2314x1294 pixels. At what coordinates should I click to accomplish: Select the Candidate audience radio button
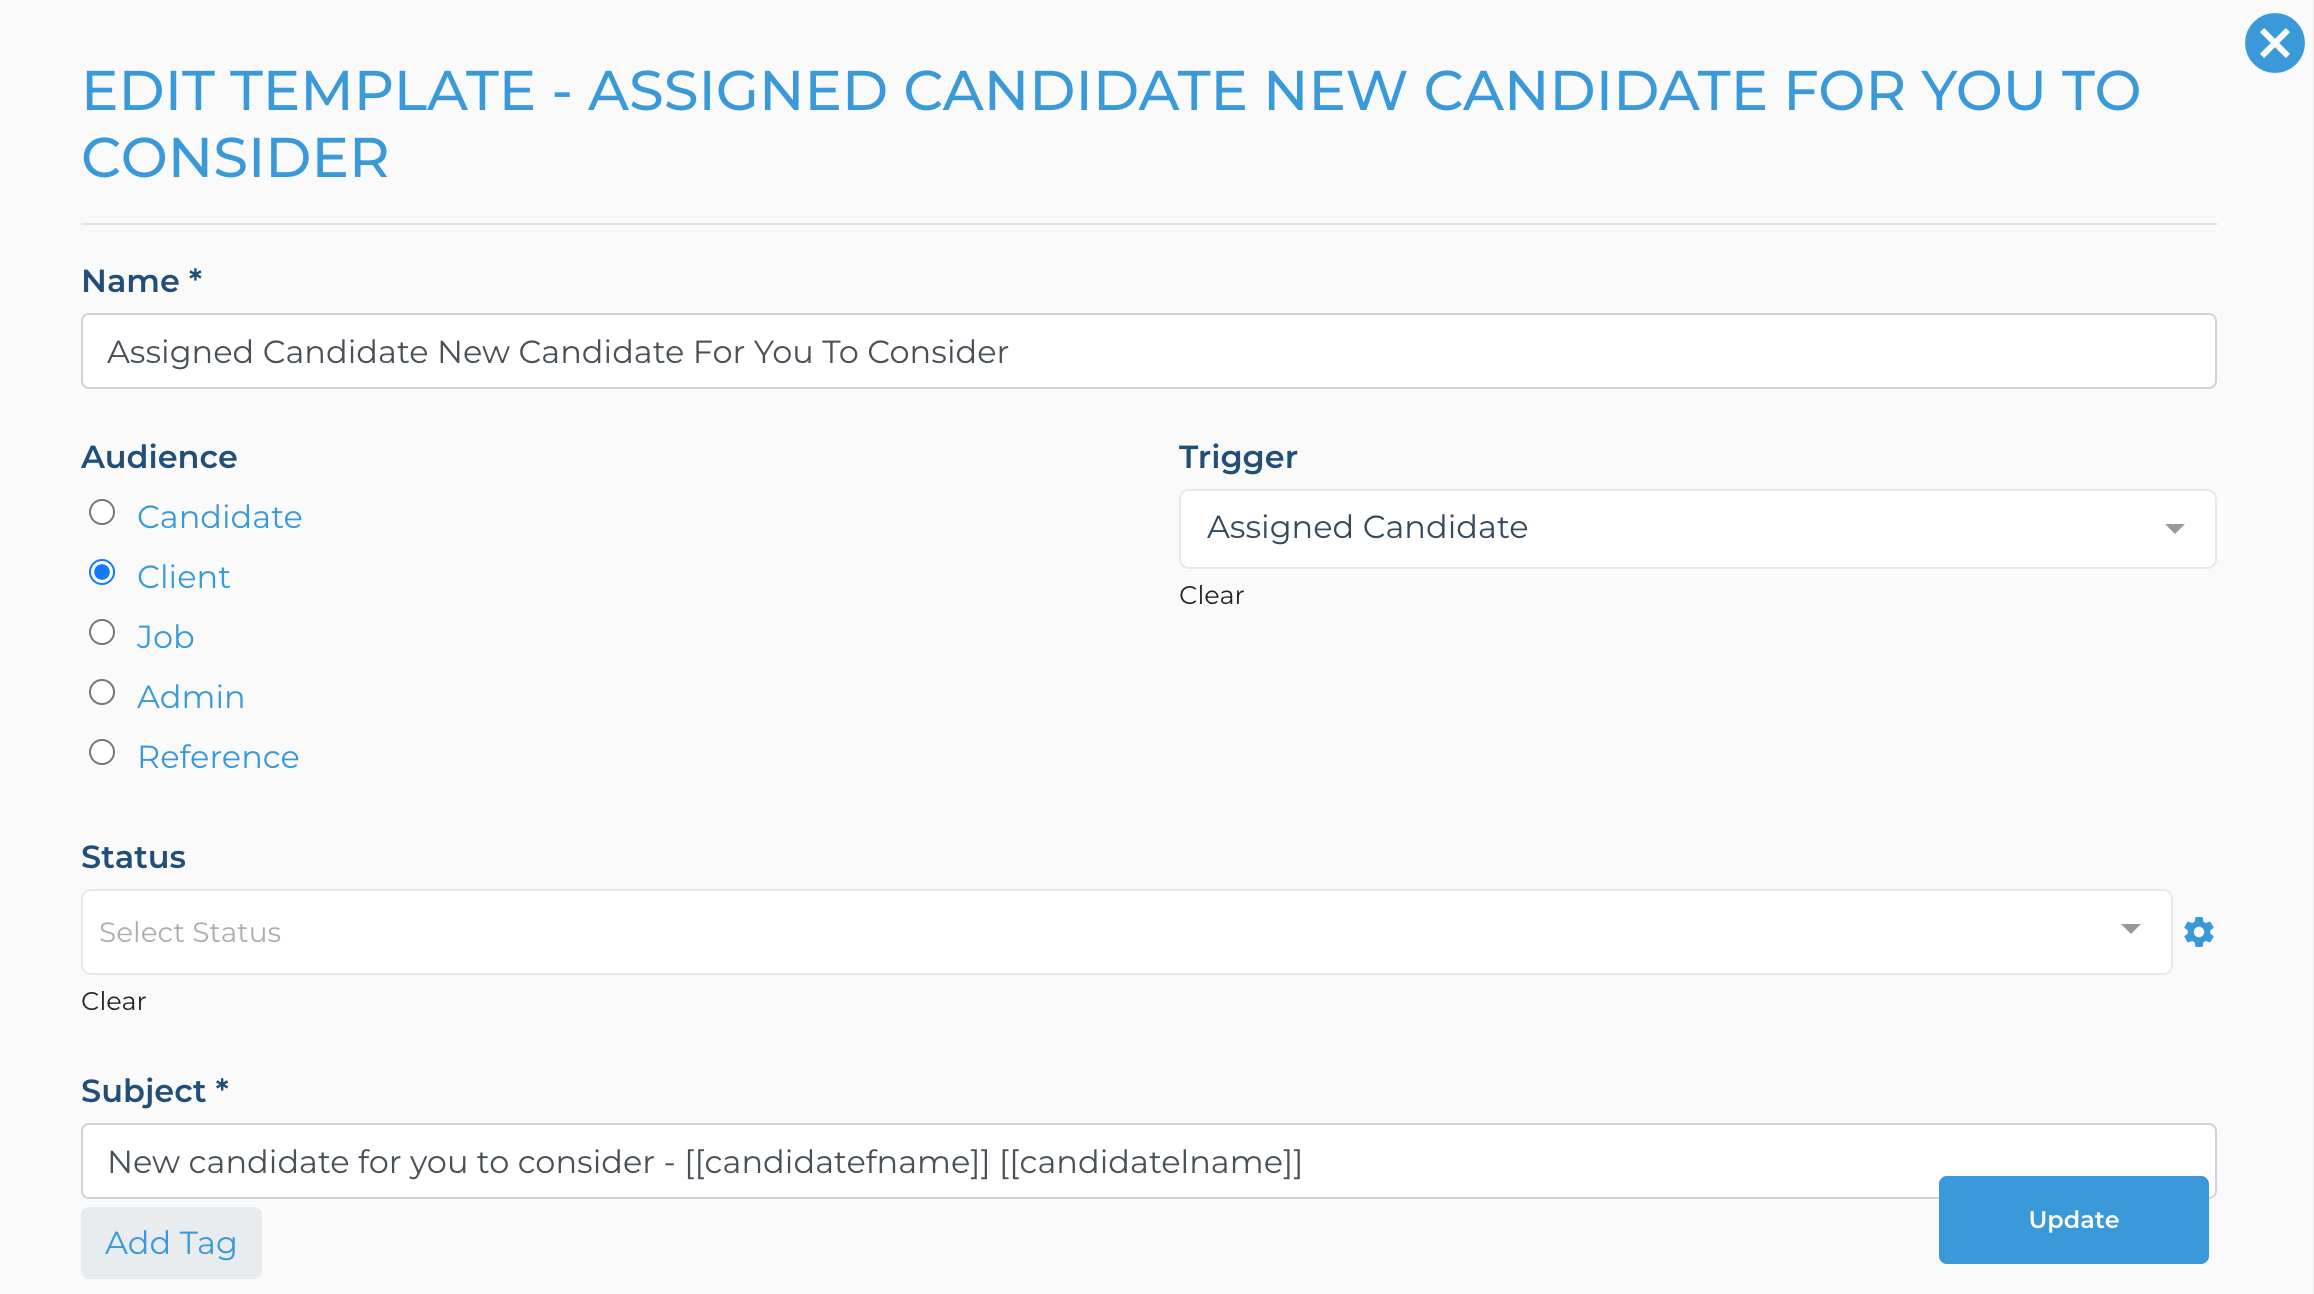point(102,513)
